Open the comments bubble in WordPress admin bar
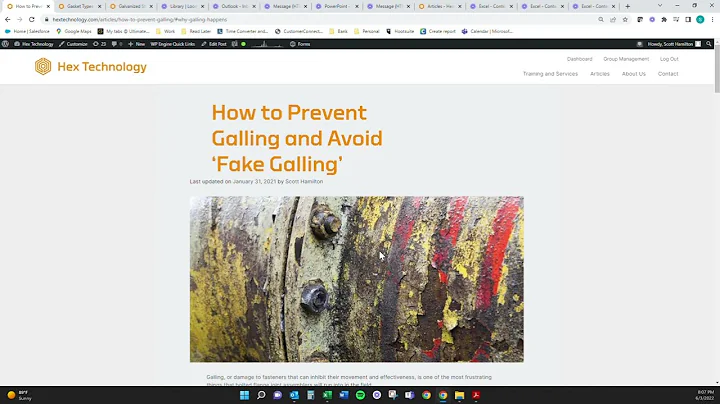This screenshot has width=720, height=404. click(117, 44)
